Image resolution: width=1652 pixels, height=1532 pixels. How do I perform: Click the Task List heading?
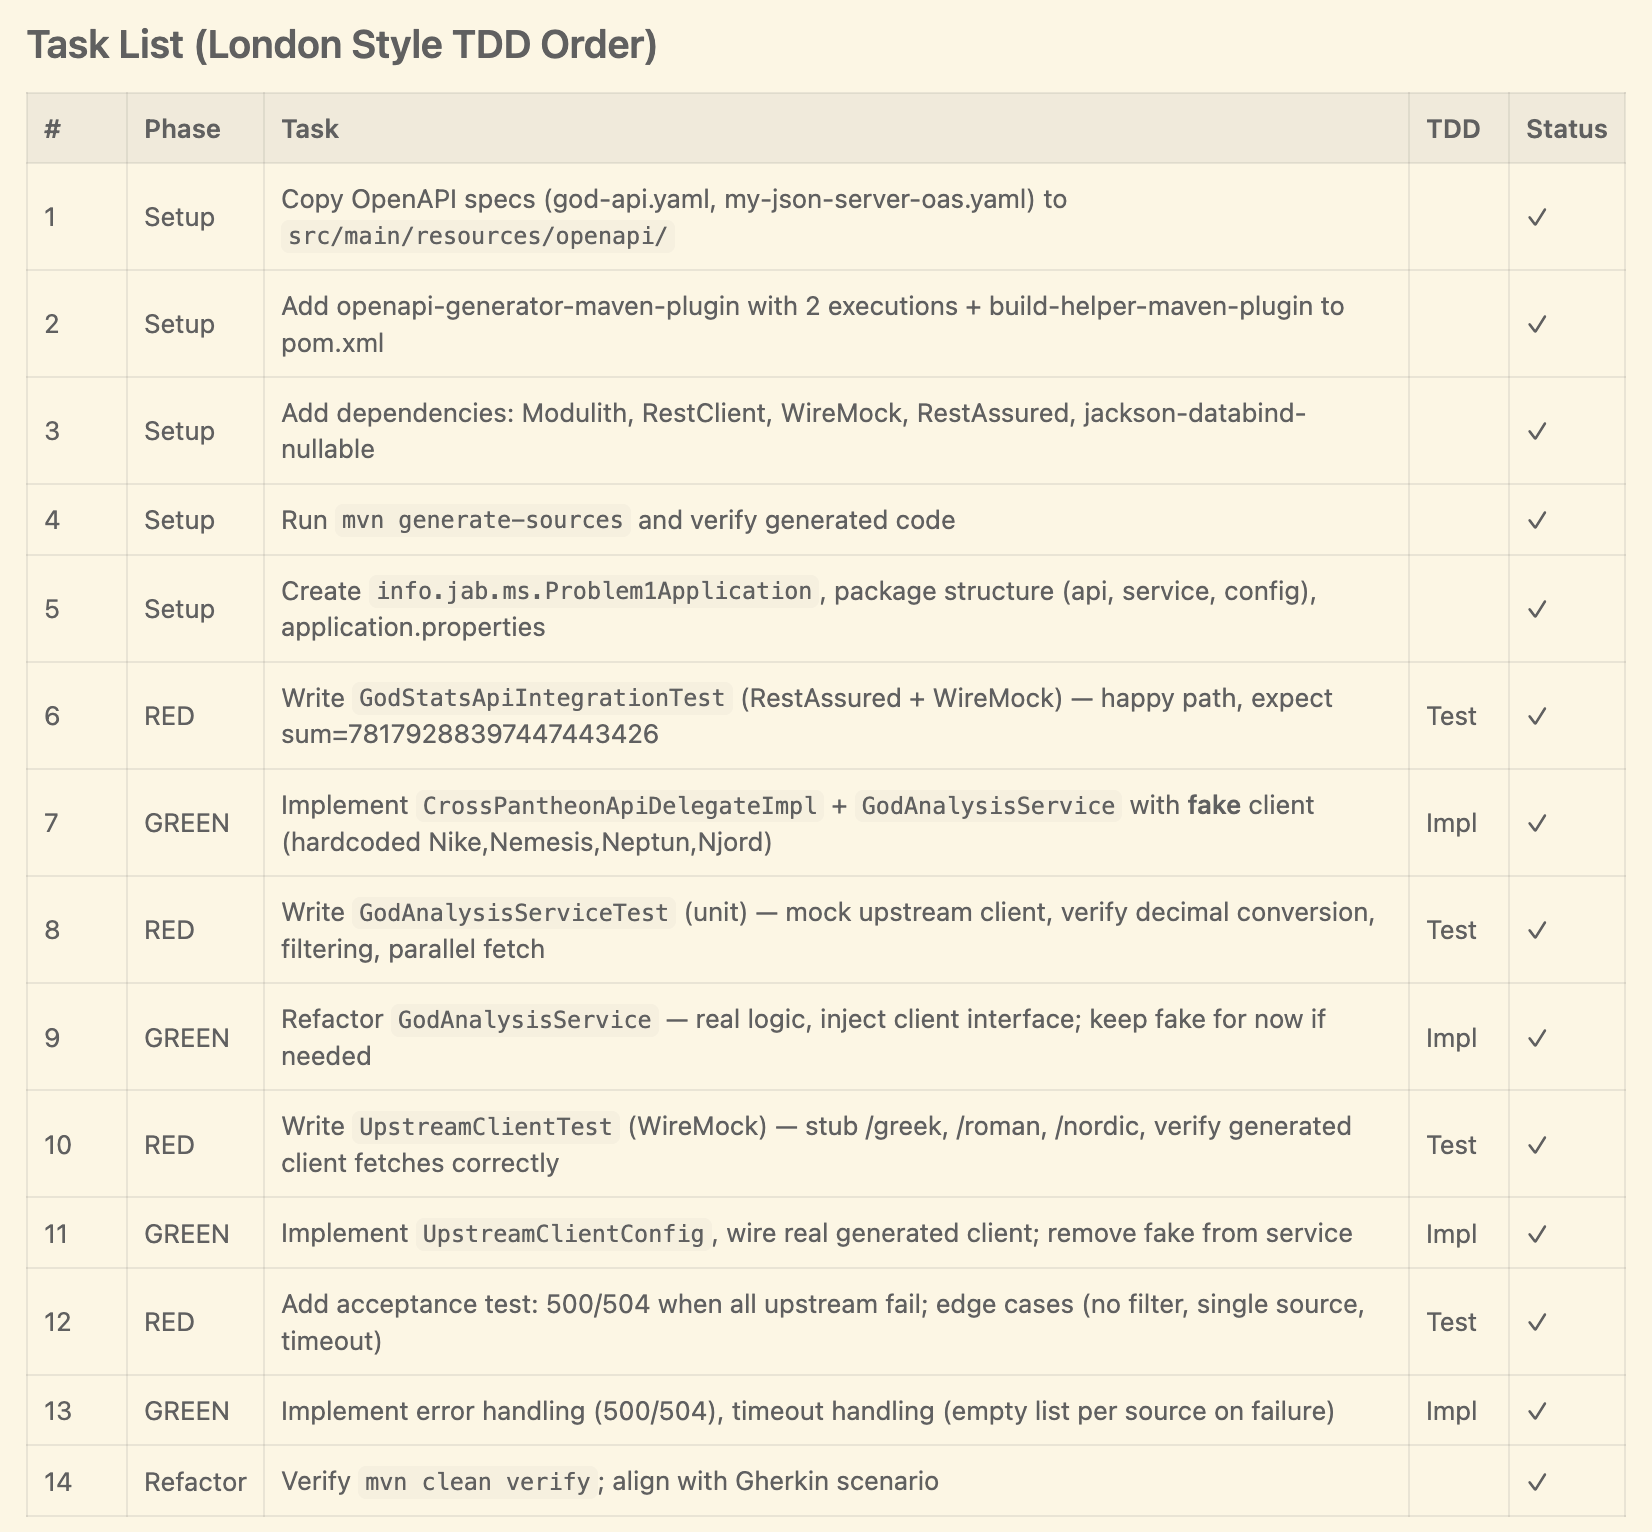(342, 45)
